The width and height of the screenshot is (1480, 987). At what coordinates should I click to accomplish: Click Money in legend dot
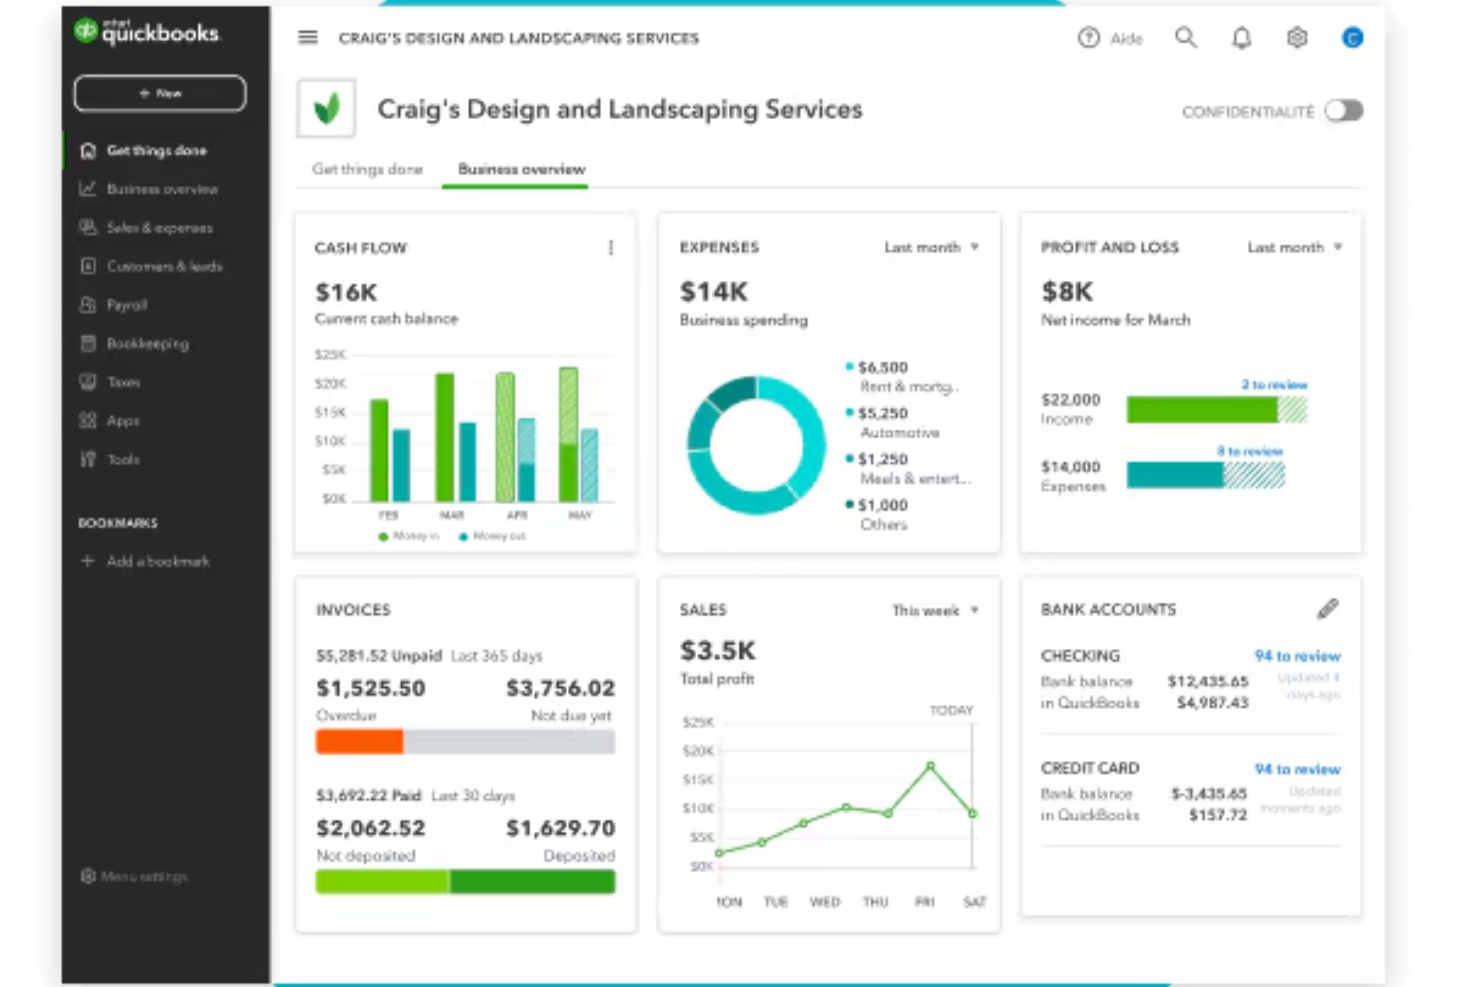click(383, 537)
